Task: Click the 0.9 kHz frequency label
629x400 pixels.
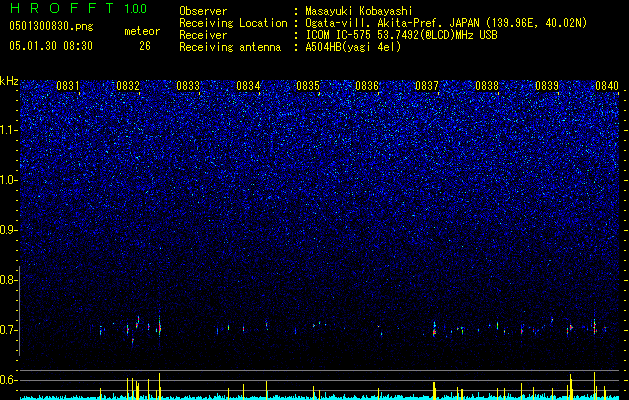Action: tap(9, 230)
